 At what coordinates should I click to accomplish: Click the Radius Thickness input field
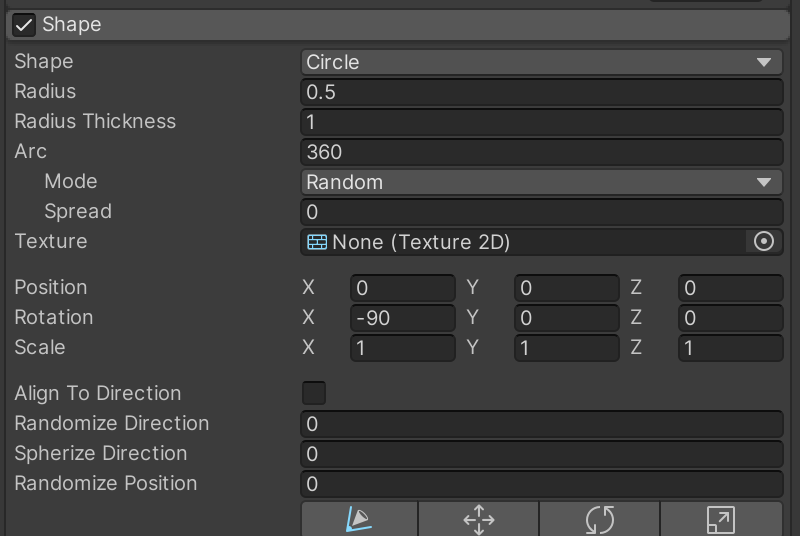coord(541,122)
